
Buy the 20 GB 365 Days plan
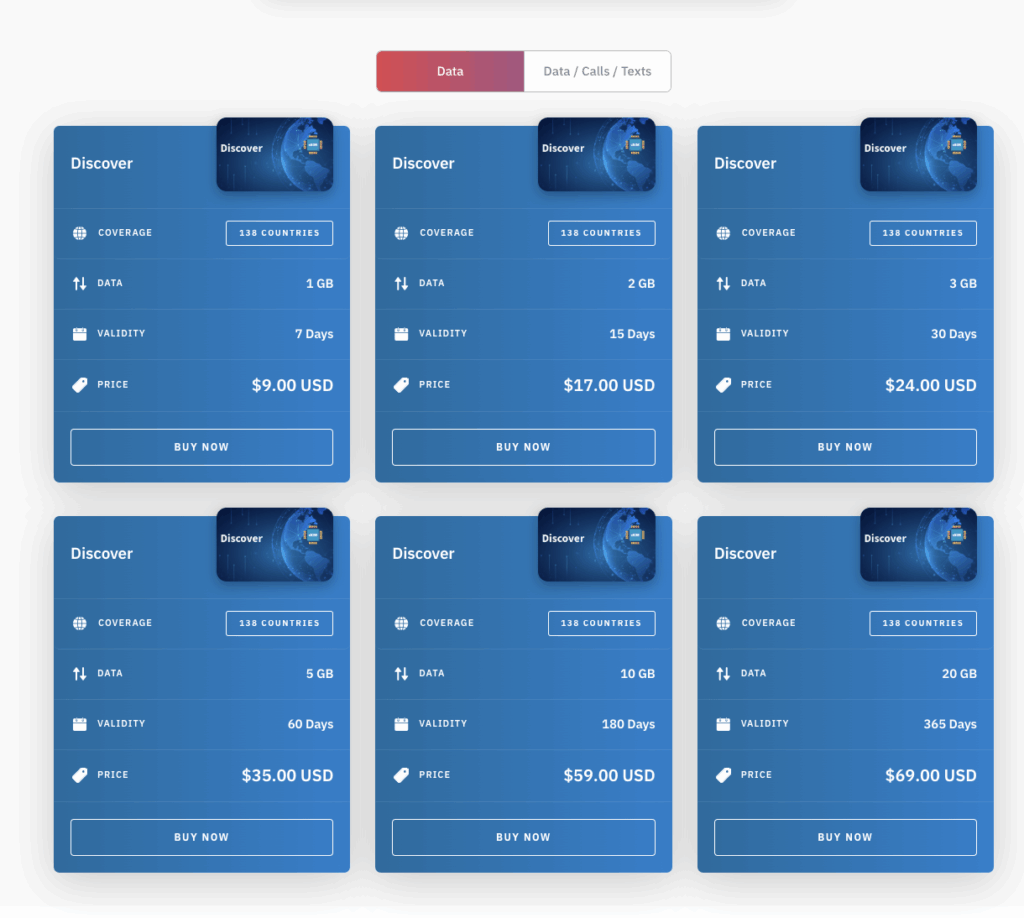pyautogui.click(x=845, y=837)
